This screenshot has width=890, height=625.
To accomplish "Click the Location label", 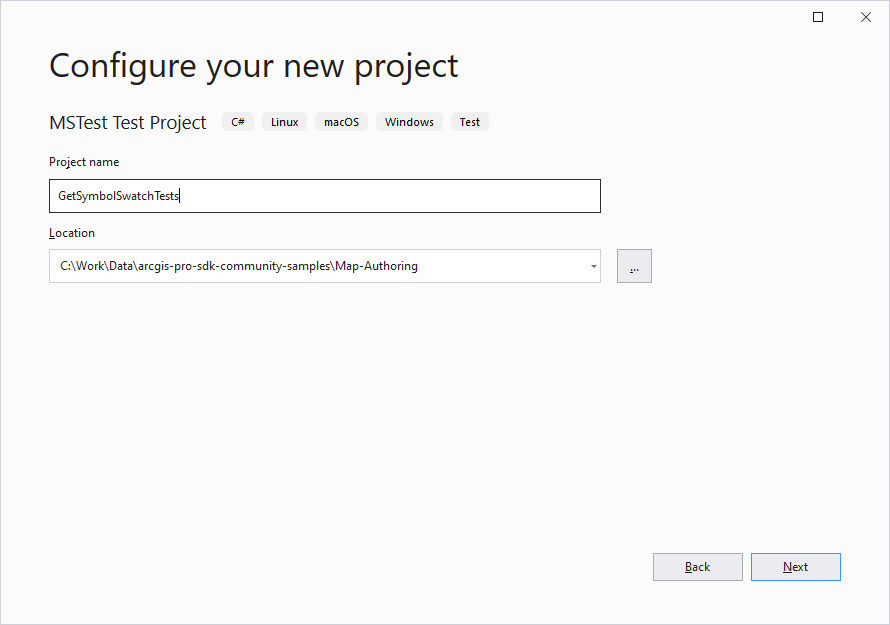I will (x=72, y=232).
